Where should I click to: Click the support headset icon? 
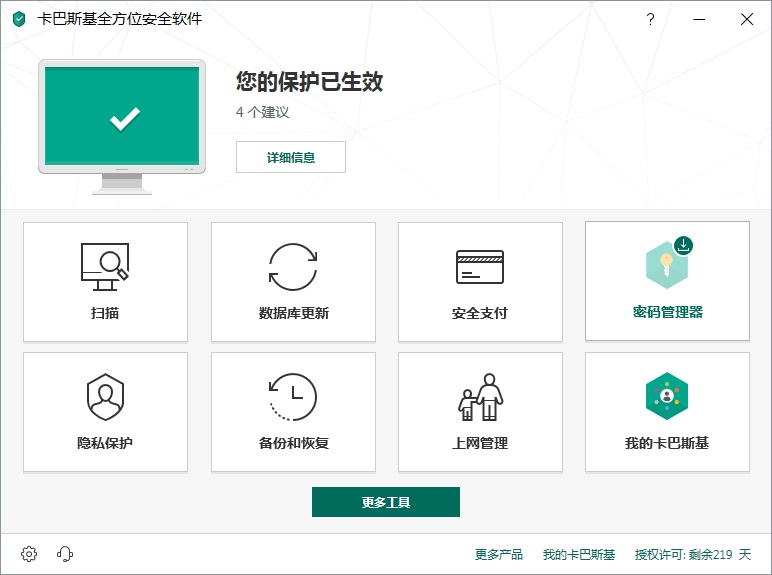(x=65, y=554)
